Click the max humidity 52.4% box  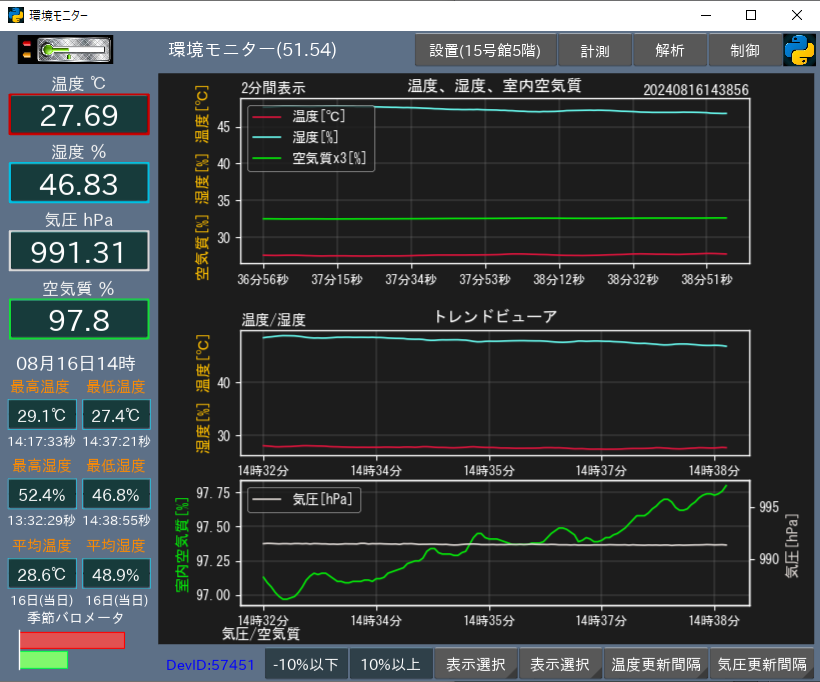pos(42,494)
